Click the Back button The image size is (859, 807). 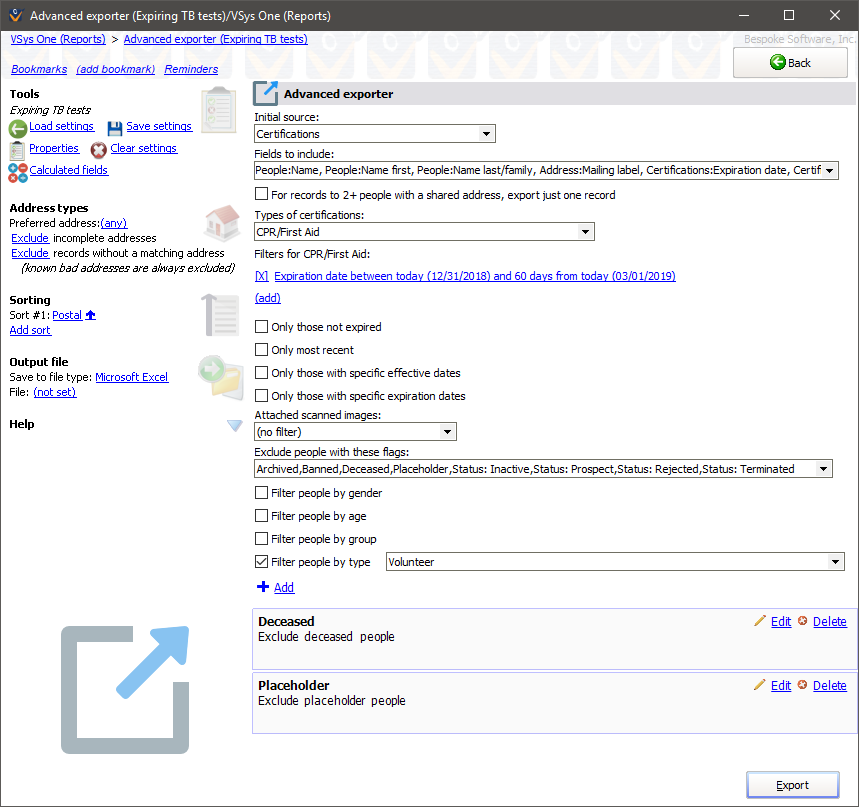pyautogui.click(x=789, y=62)
